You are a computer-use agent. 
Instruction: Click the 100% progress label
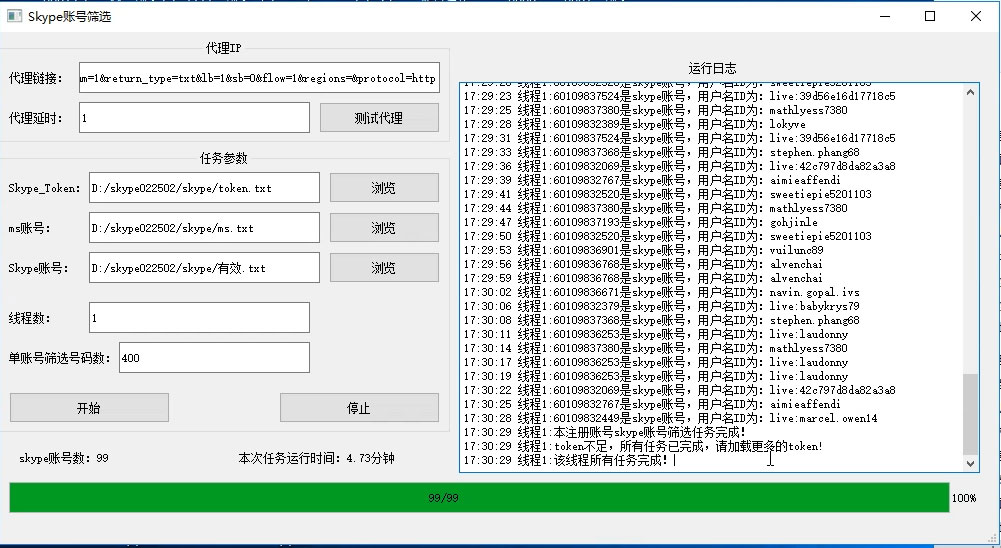[964, 498]
